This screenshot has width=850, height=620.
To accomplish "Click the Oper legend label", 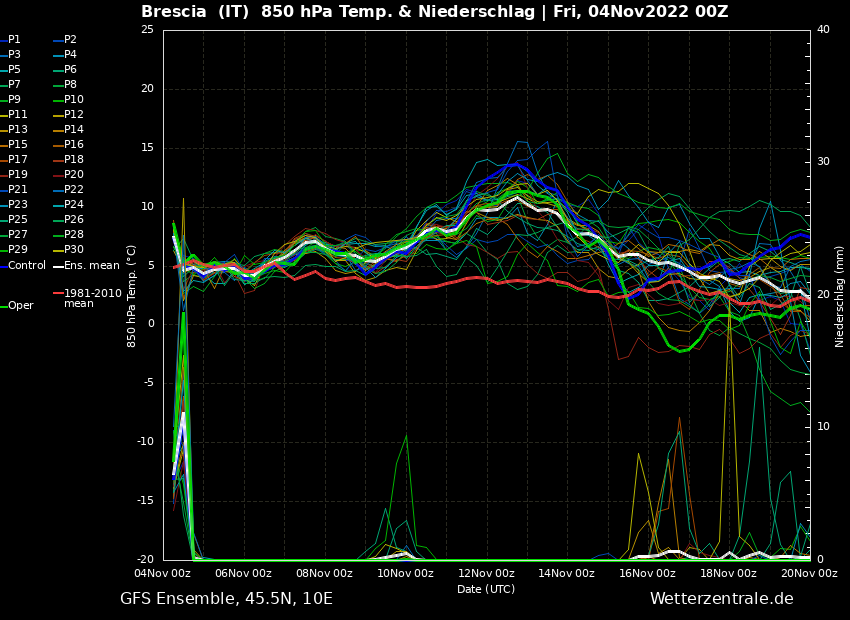I will [21, 306].
